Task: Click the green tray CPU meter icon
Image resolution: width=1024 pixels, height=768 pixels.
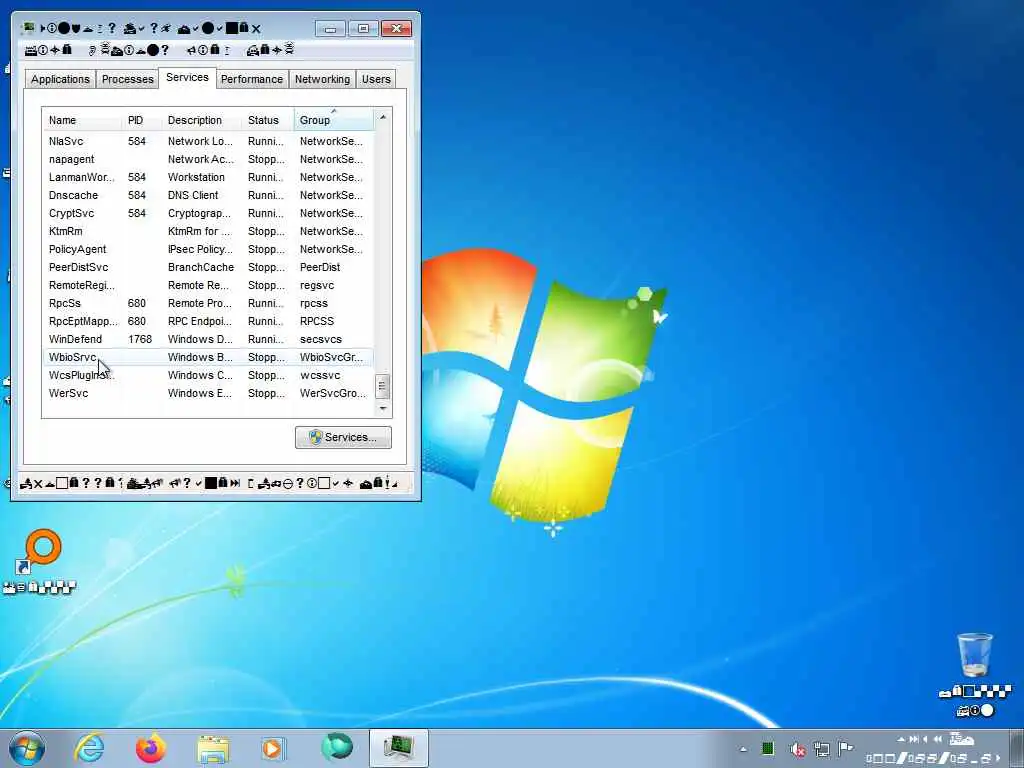Action: pyautogui.click(x=768, y=749)
